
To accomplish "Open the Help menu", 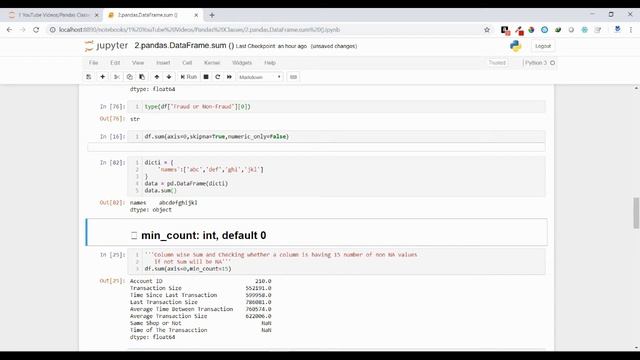I will click(x=270, y=62).
